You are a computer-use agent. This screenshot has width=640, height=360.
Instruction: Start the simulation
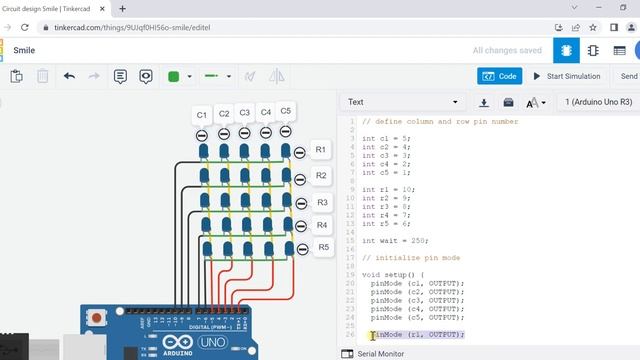coord(567,76)
